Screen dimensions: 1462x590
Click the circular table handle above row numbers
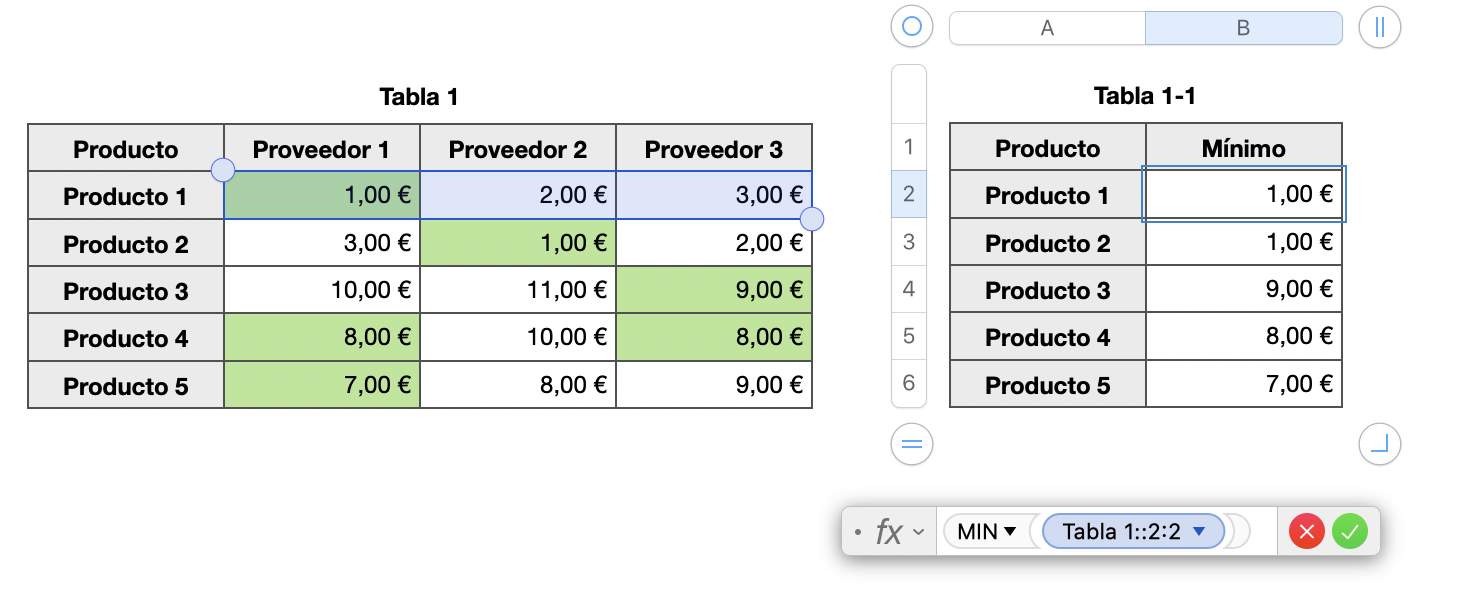pyautogui.click(x=911, y=27)
